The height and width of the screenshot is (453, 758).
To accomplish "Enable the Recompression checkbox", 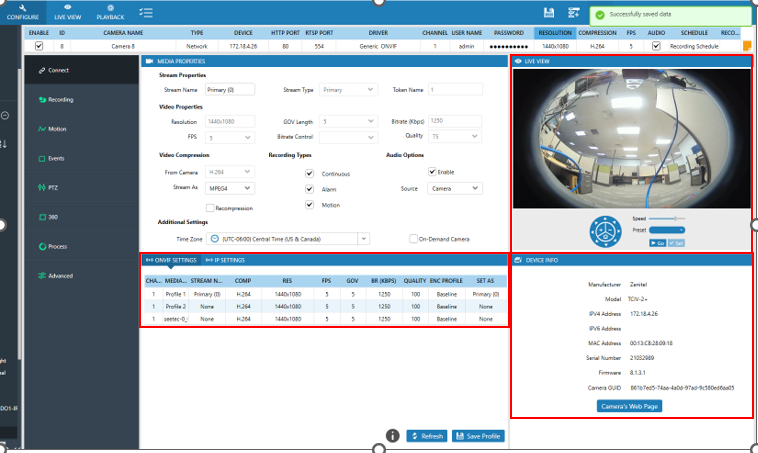I will [x=211, y=208].
